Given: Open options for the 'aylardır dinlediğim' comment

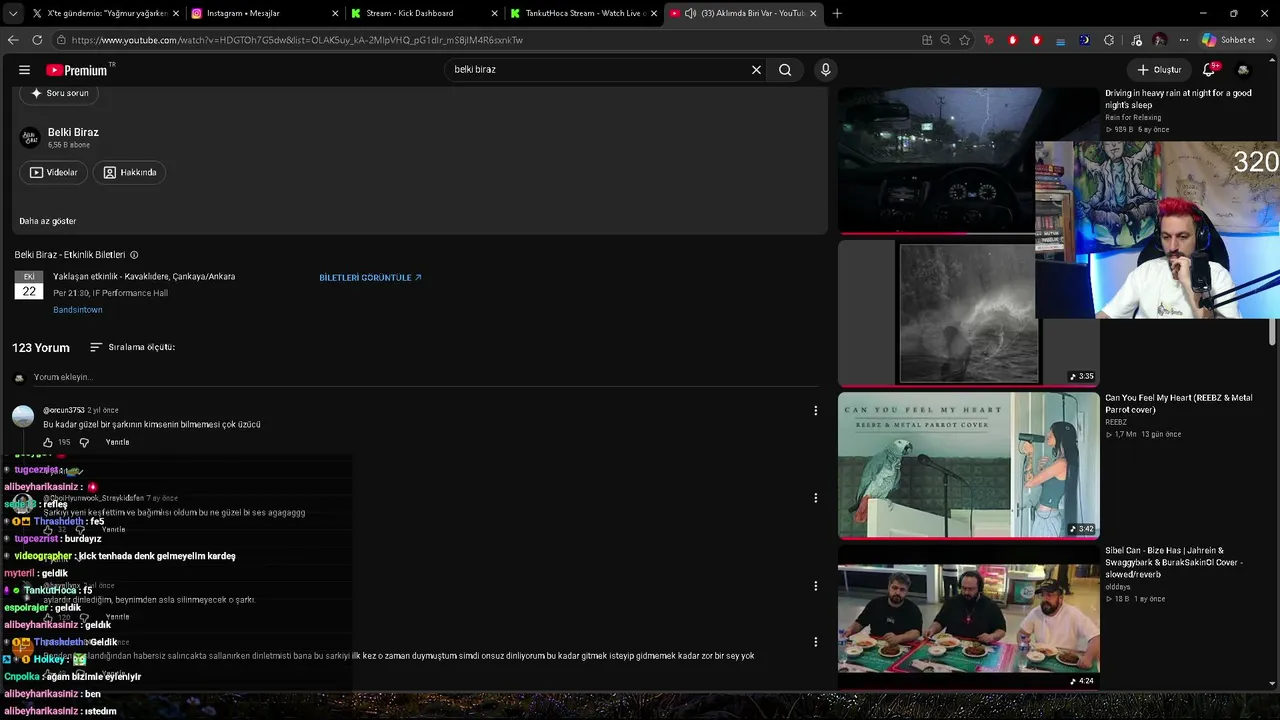Looking at the screenshot, I should [815, 586].
